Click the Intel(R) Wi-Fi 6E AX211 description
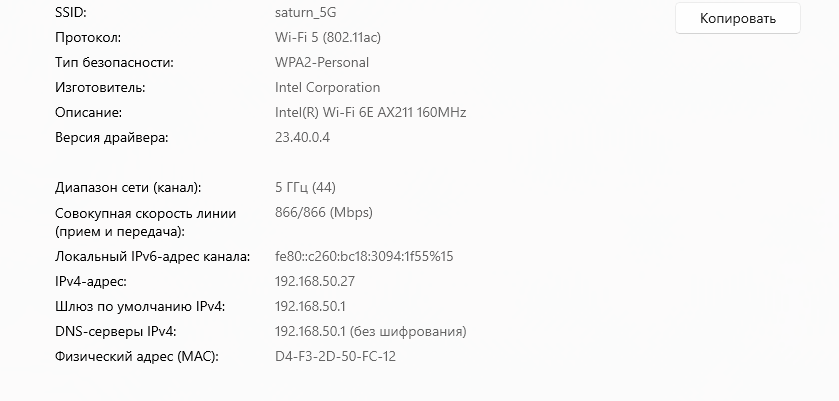Screen dimensions: 839x401 370,112
